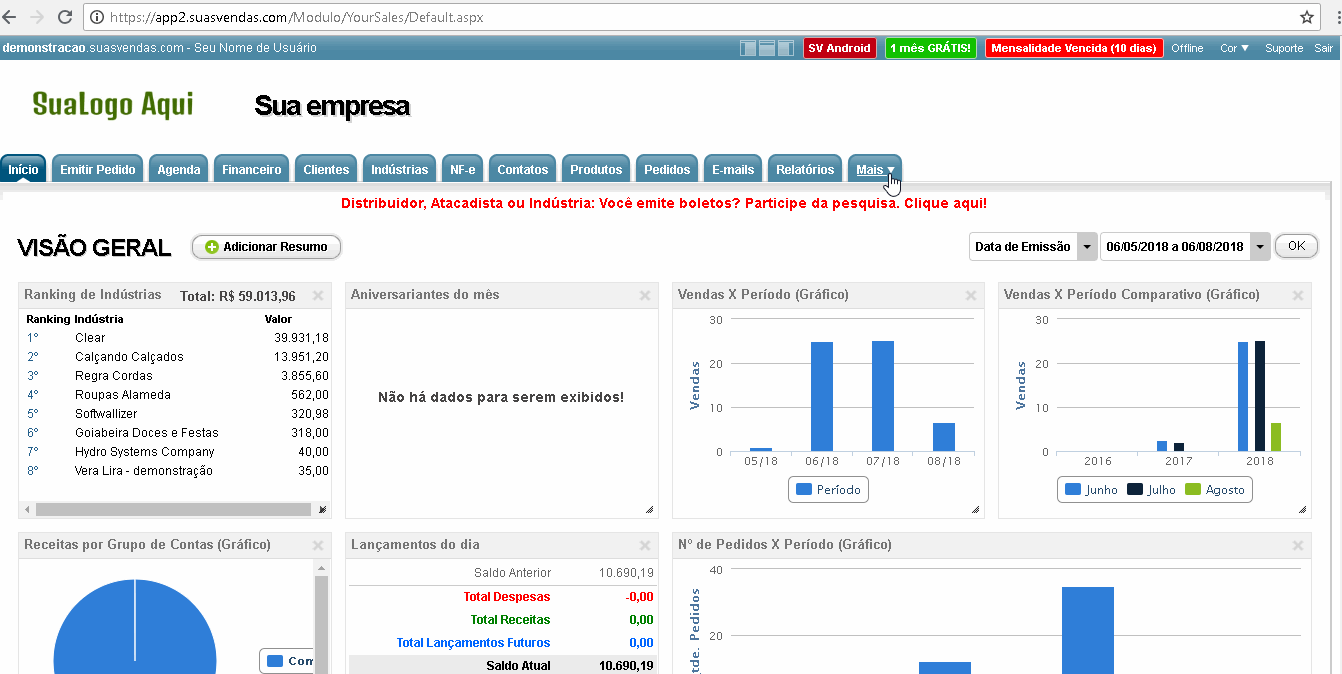Image resolution: width=1342 pixels, height=674 pixels.
Task: Click ranking row Regra Cordas
Action: pyautogui.click(x=177, y=376)
